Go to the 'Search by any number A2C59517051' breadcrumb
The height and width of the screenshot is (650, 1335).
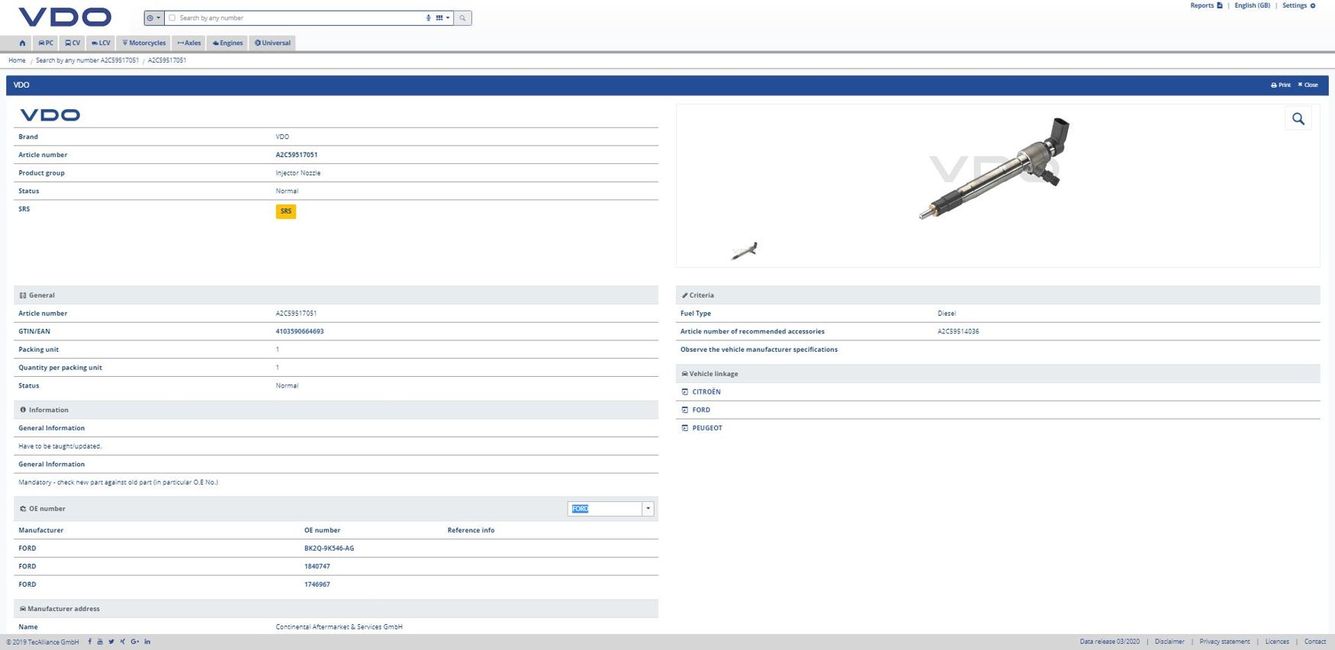[x=87, y=60]
